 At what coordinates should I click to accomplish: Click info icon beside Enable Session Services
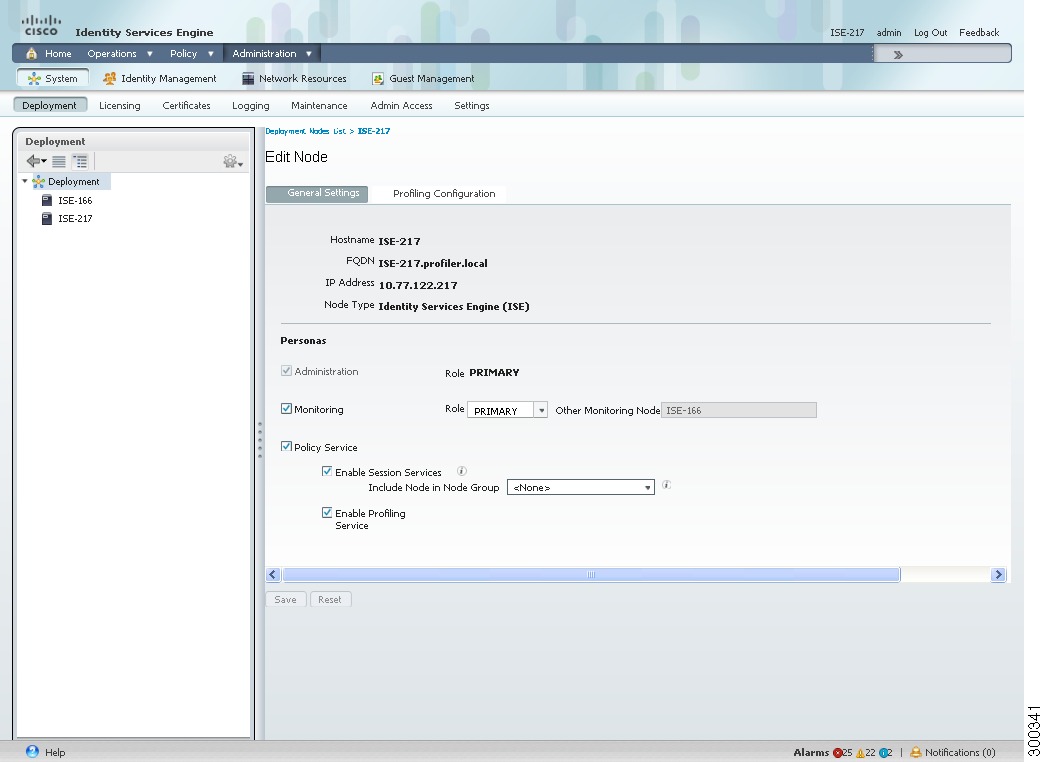click(461, 471)
